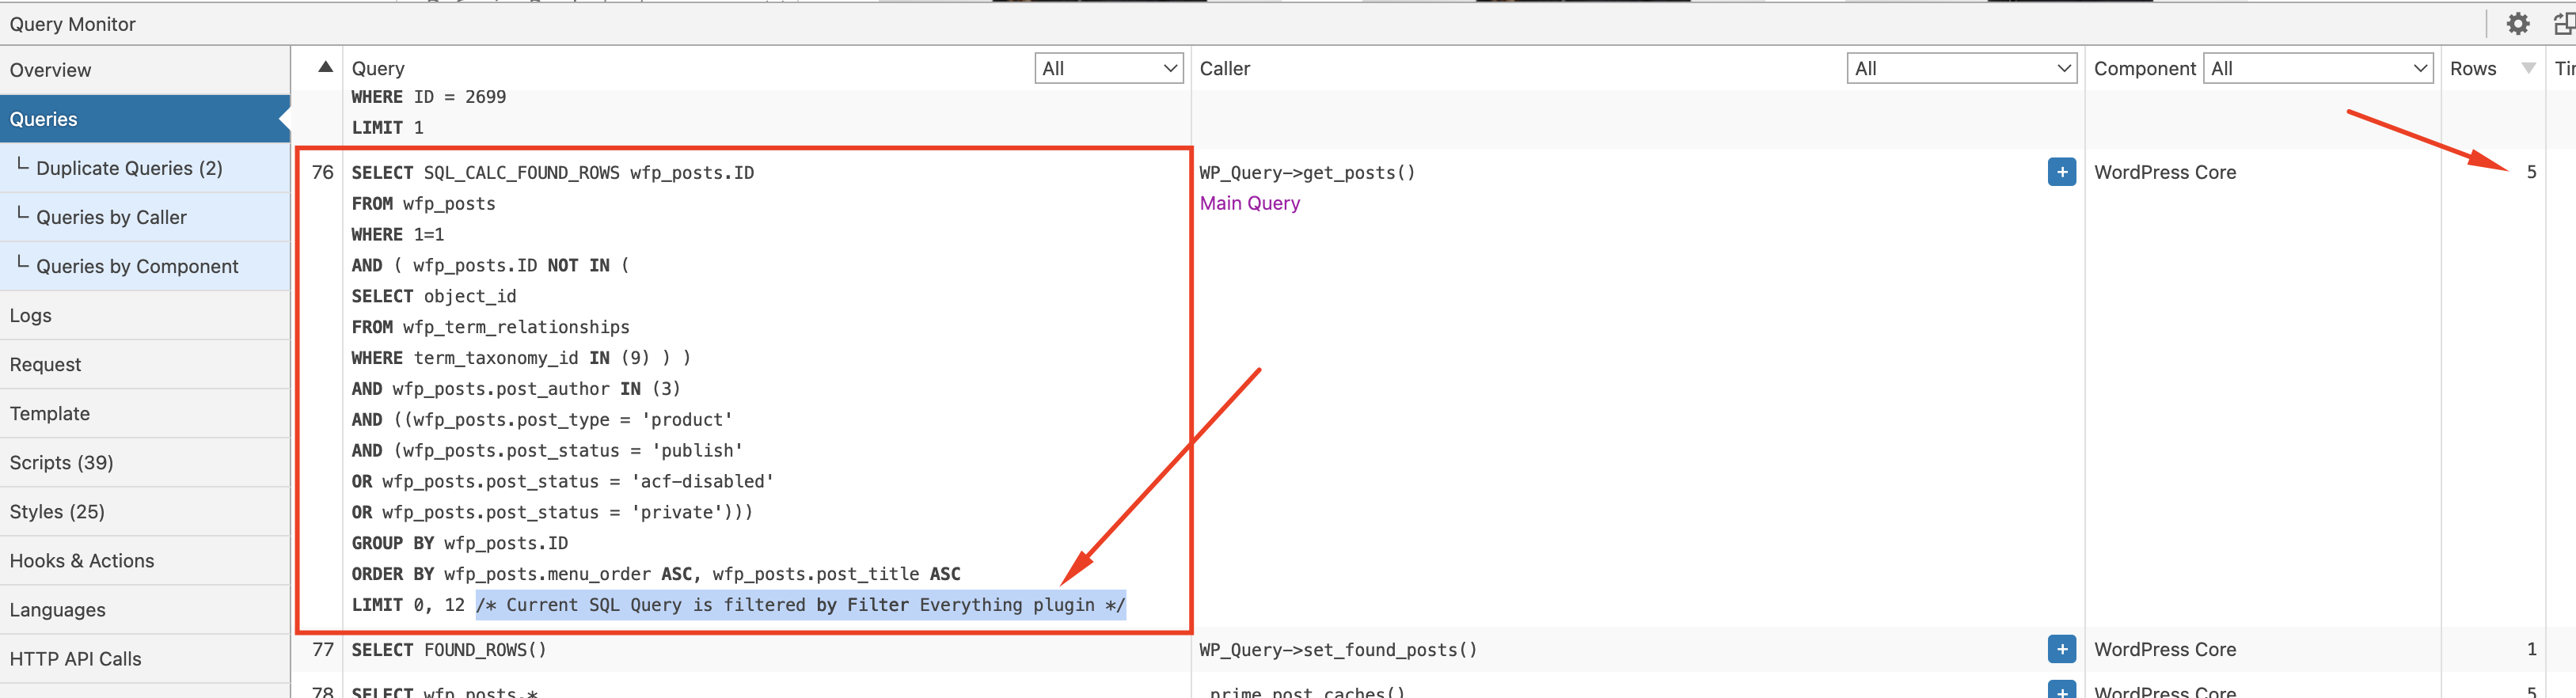Sort by Rows column arrow
The image size is (2576, 698).
tap(2528, 68)
